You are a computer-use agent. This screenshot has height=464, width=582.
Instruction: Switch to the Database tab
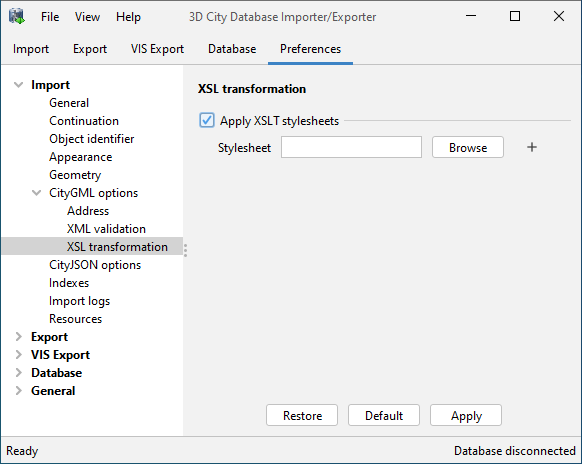click(x=232, y=49)
